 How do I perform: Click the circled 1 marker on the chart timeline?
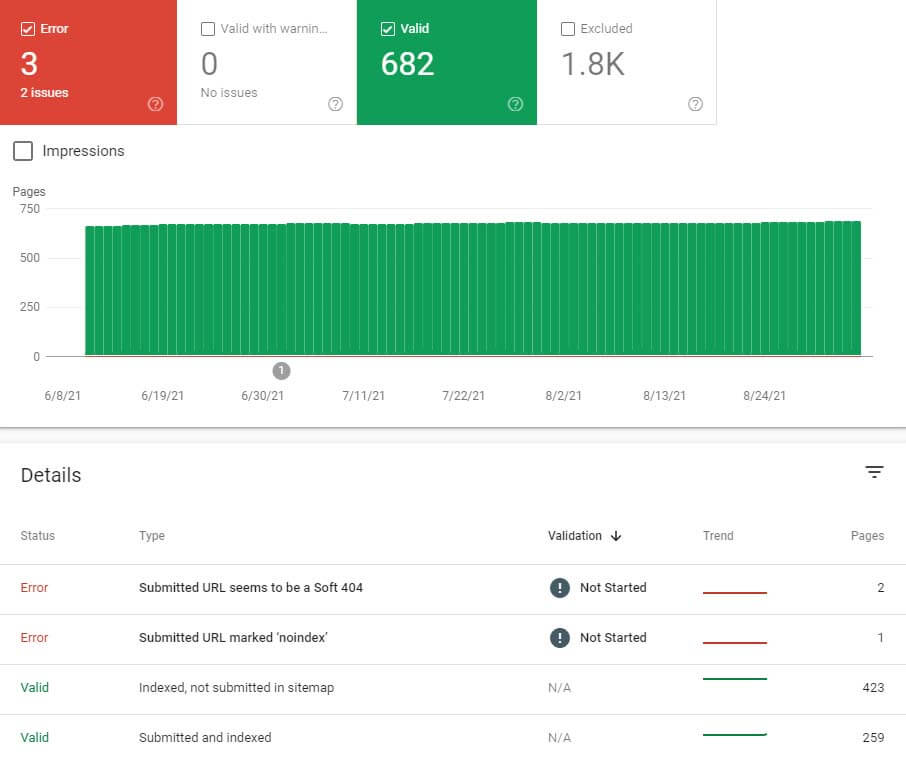[281, 370]
